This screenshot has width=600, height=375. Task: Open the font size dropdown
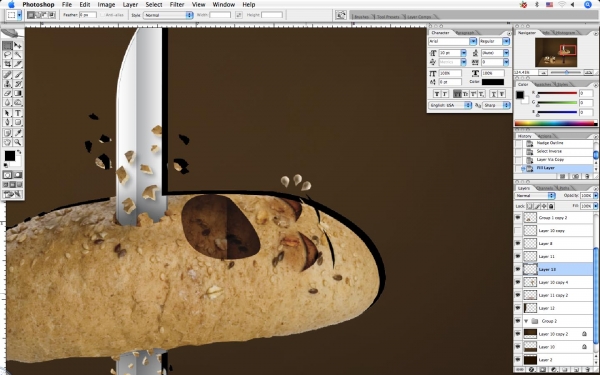(x=463, y=53)
